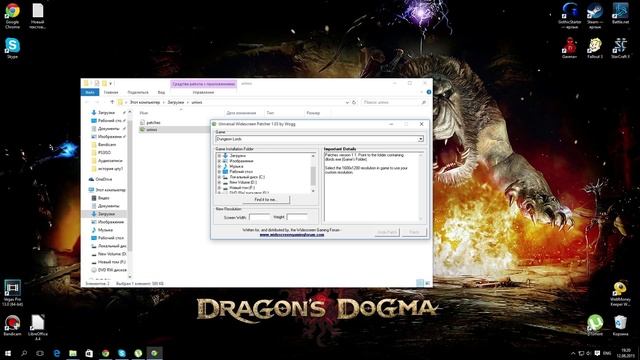Switch to the Поделиться ribbon tab

point(138,92)
